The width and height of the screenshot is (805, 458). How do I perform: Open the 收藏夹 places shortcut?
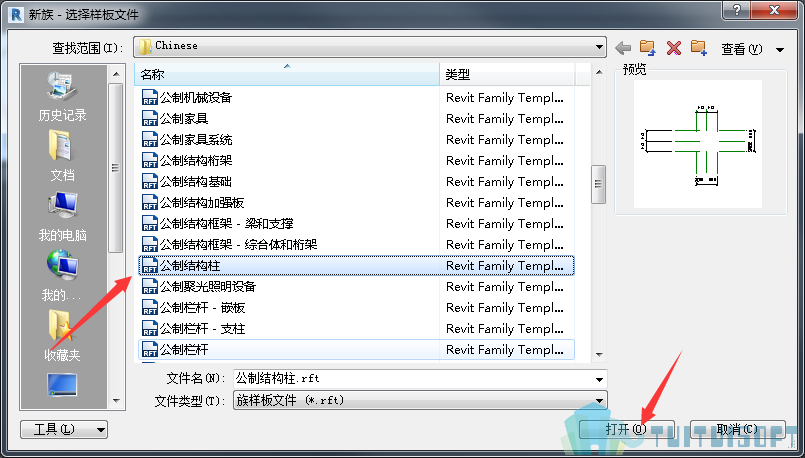[x=63, y=336]
